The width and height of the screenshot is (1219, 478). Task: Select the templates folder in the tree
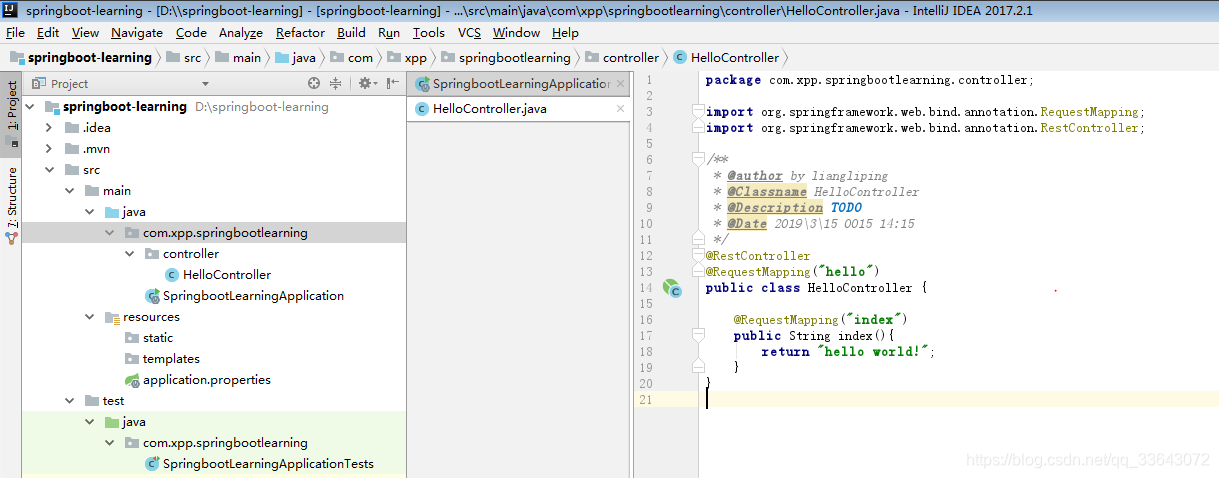pyautogui.click(x=171, y=359)
